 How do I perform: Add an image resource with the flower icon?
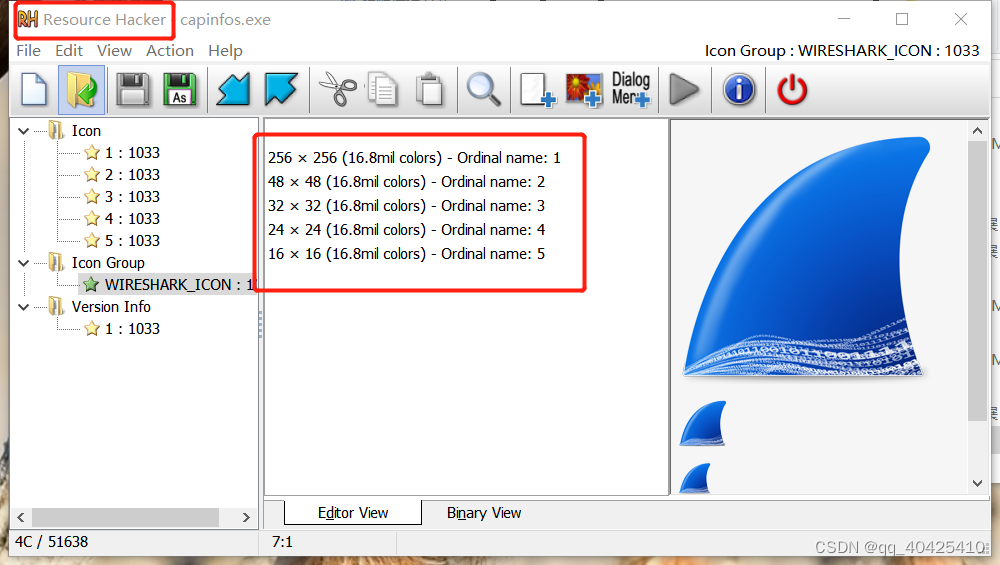[x=584, y=89]
